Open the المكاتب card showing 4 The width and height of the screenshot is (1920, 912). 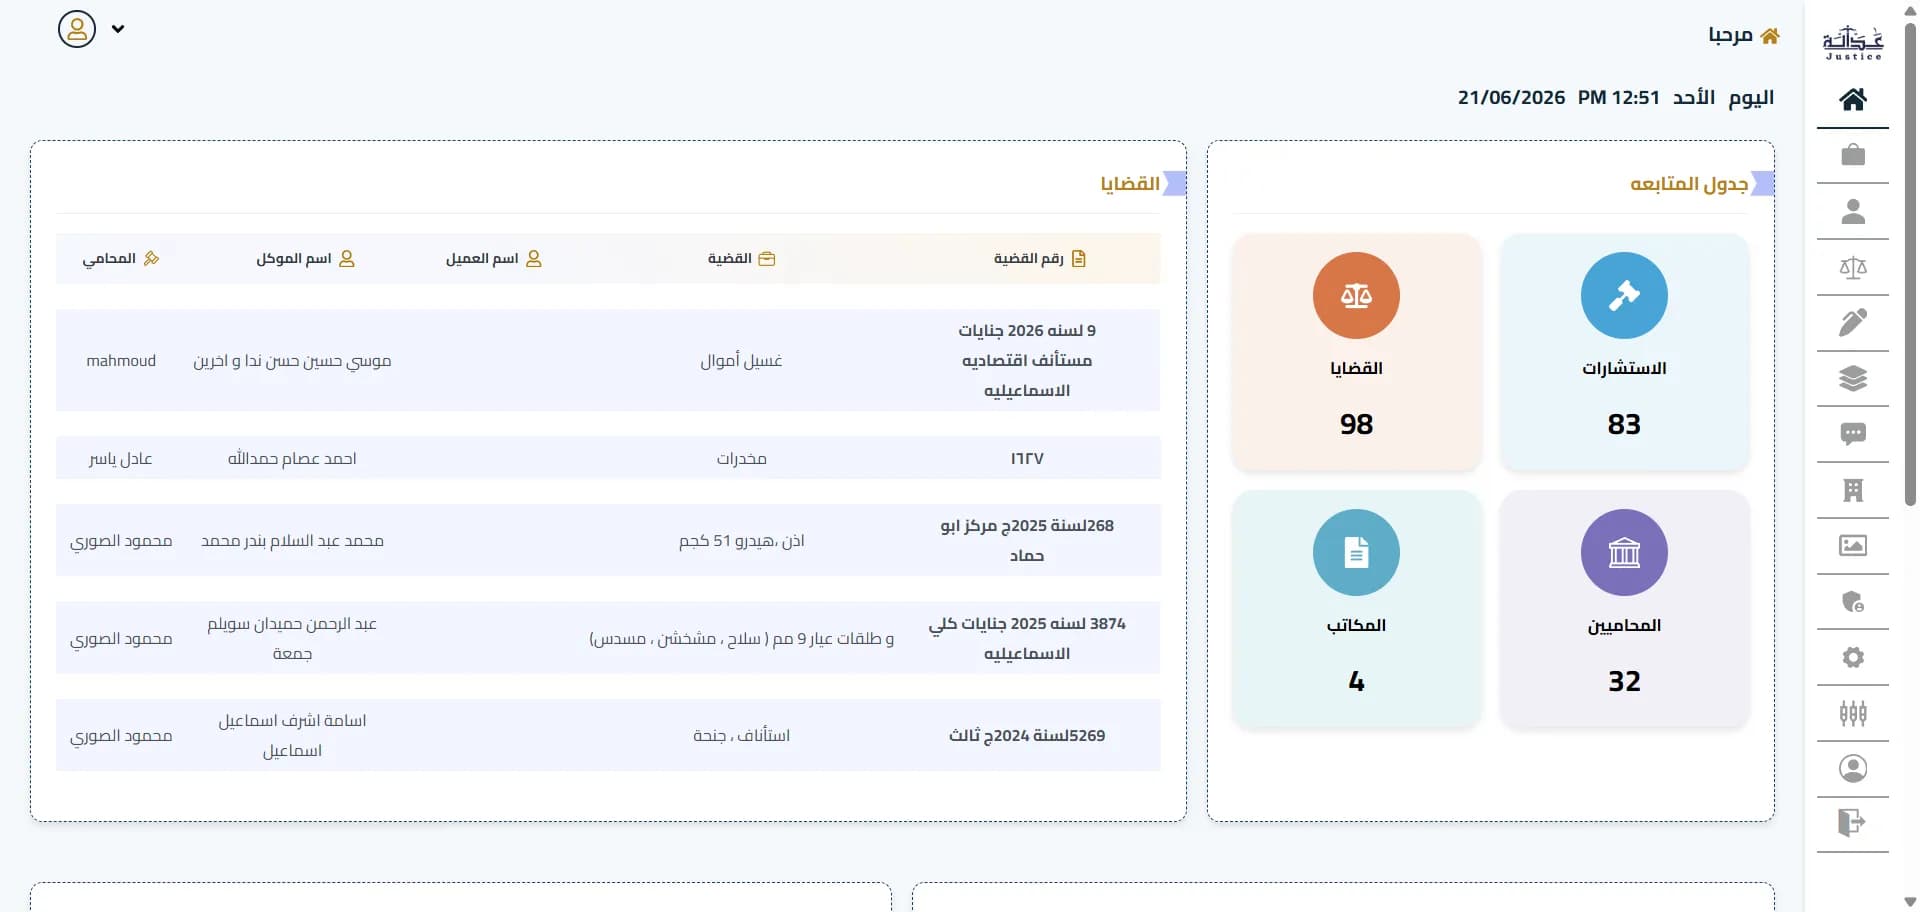point(1356,609)
